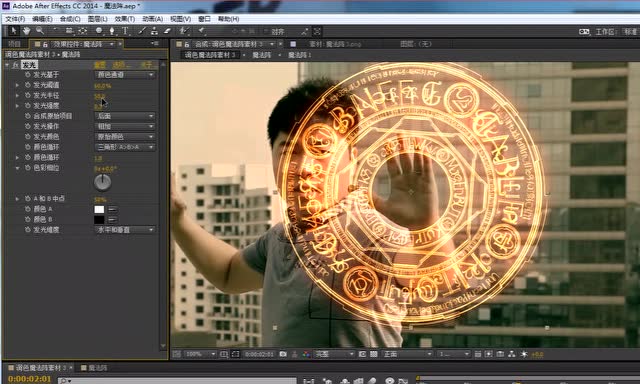Viewport: 640px width, 384px height.
Task: Open the 发光颜色 dropdown
Action: pyautogui.click(x=125, y=137)
